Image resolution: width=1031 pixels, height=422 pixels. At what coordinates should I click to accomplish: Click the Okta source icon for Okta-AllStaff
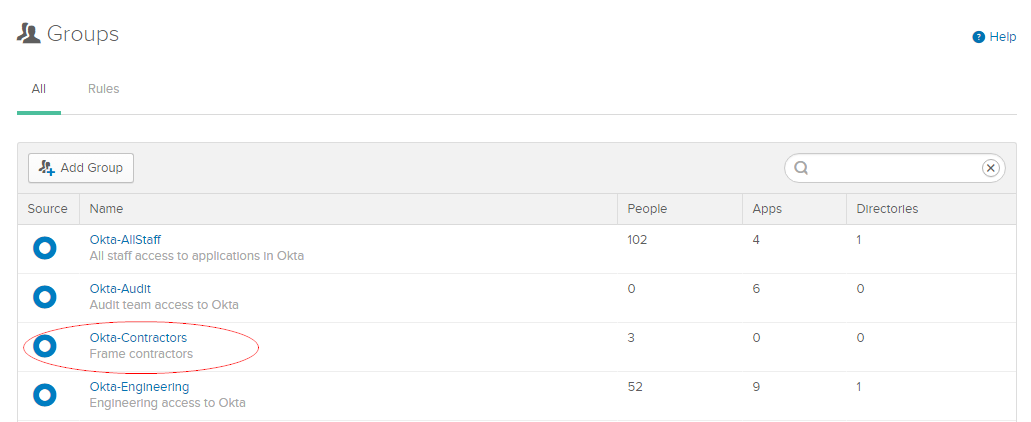coord(44,248)
